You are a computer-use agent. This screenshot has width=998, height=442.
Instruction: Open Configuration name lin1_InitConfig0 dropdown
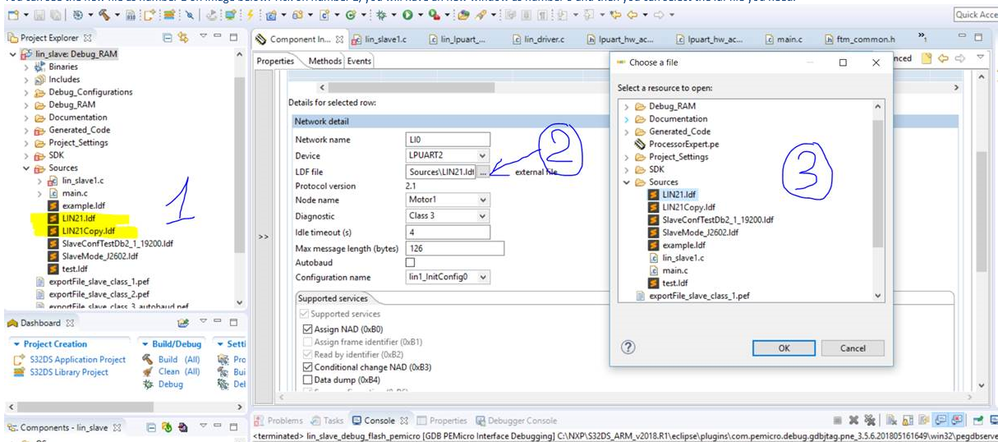tap(483, 277)
